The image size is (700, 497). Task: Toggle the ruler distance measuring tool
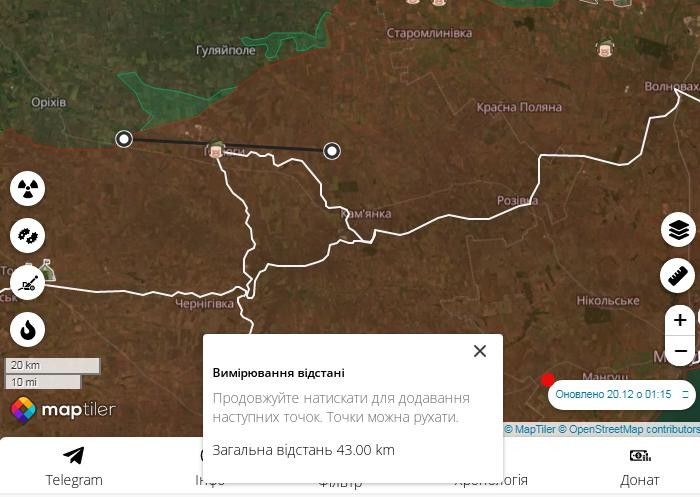tap(679, 275)
